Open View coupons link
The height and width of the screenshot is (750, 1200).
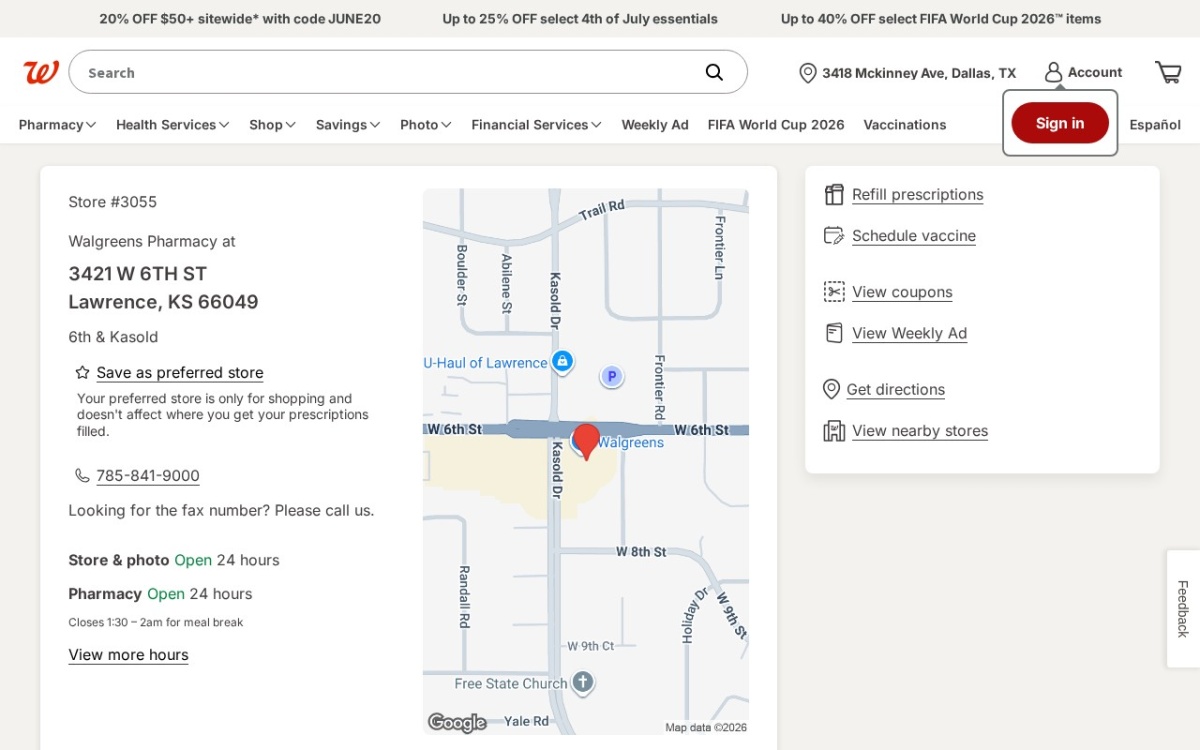(902, 291)
